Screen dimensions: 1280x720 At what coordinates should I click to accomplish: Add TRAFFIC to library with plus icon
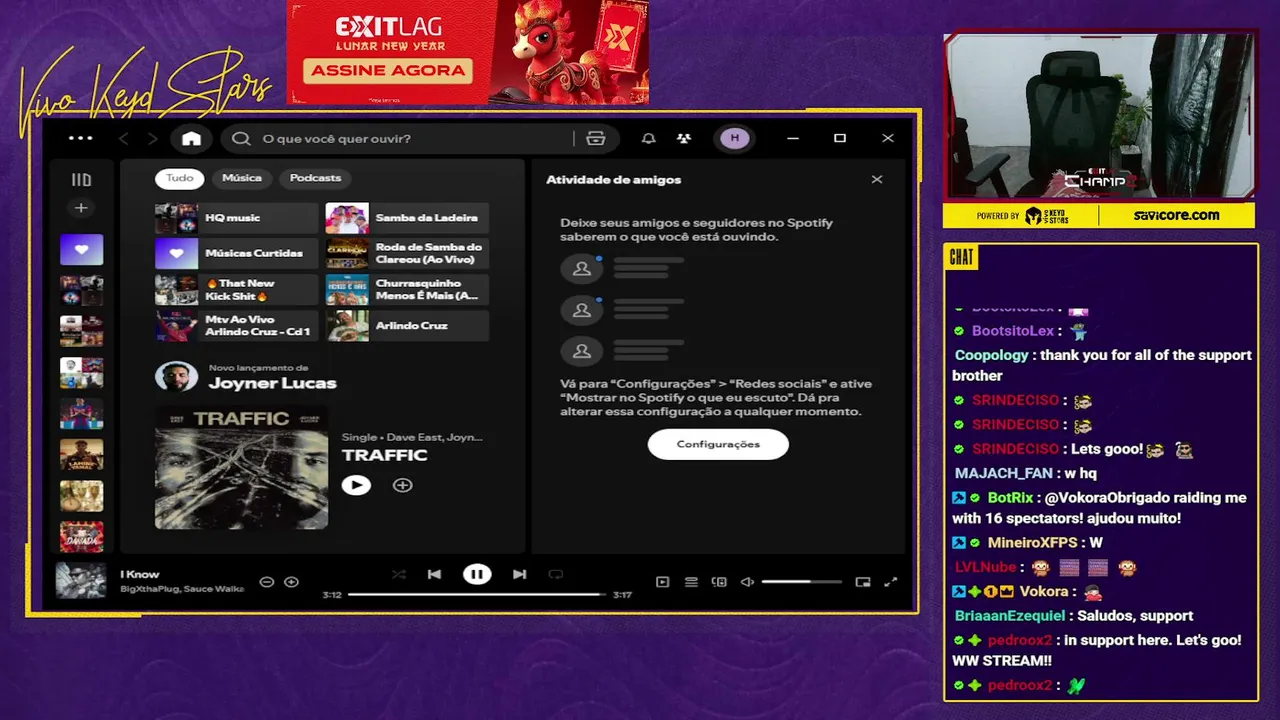[x=402, y=485]
